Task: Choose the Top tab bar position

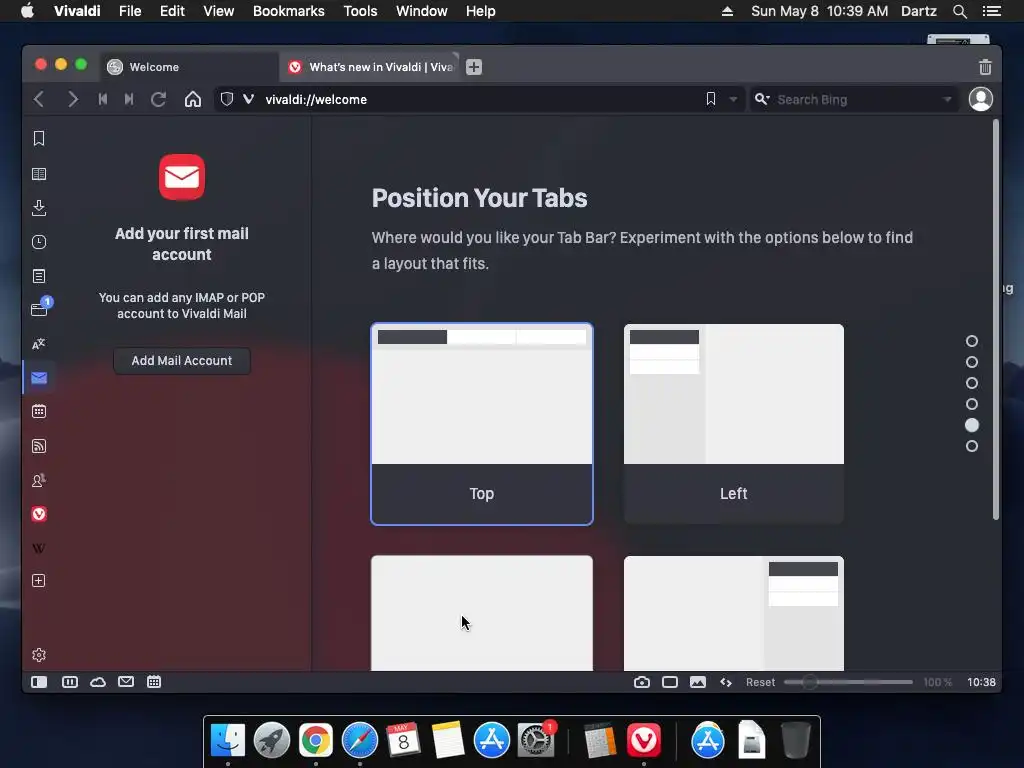Action: click(482, 424)
